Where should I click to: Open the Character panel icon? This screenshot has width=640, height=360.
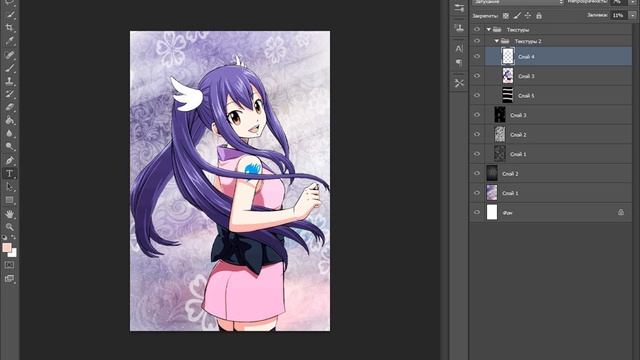(459, 49)
